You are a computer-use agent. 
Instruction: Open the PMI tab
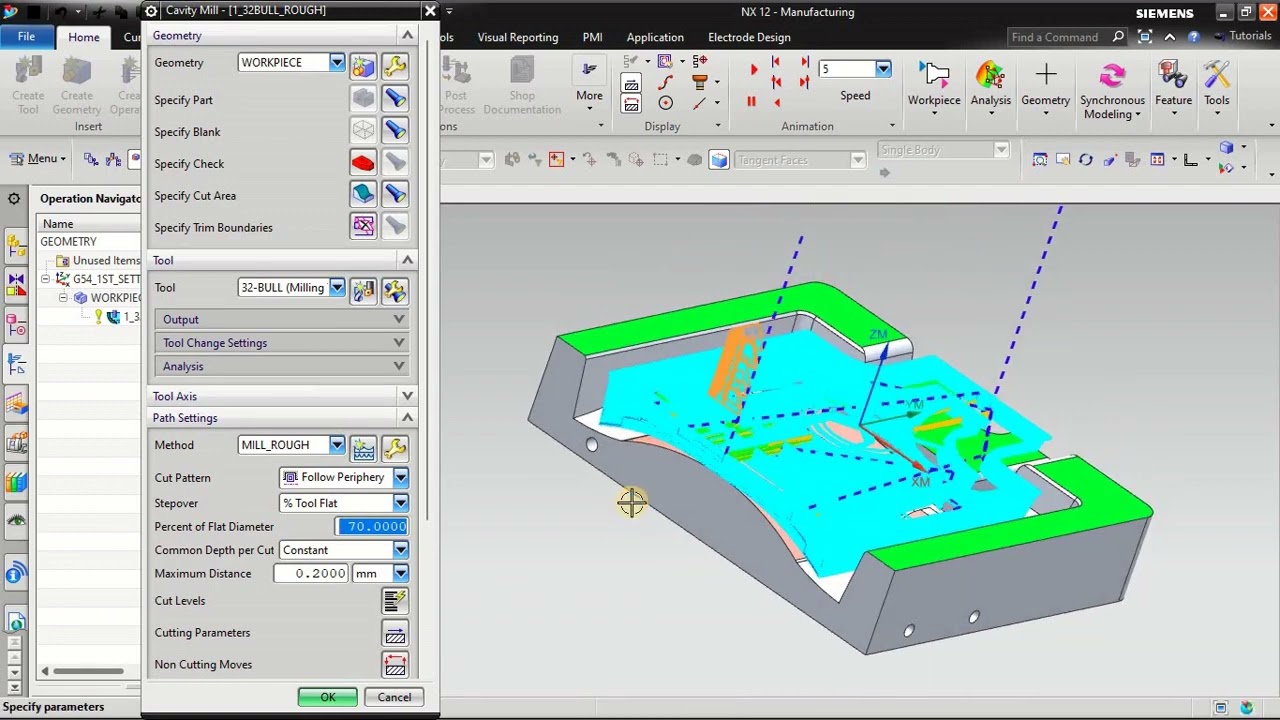[x=592, y=37]
